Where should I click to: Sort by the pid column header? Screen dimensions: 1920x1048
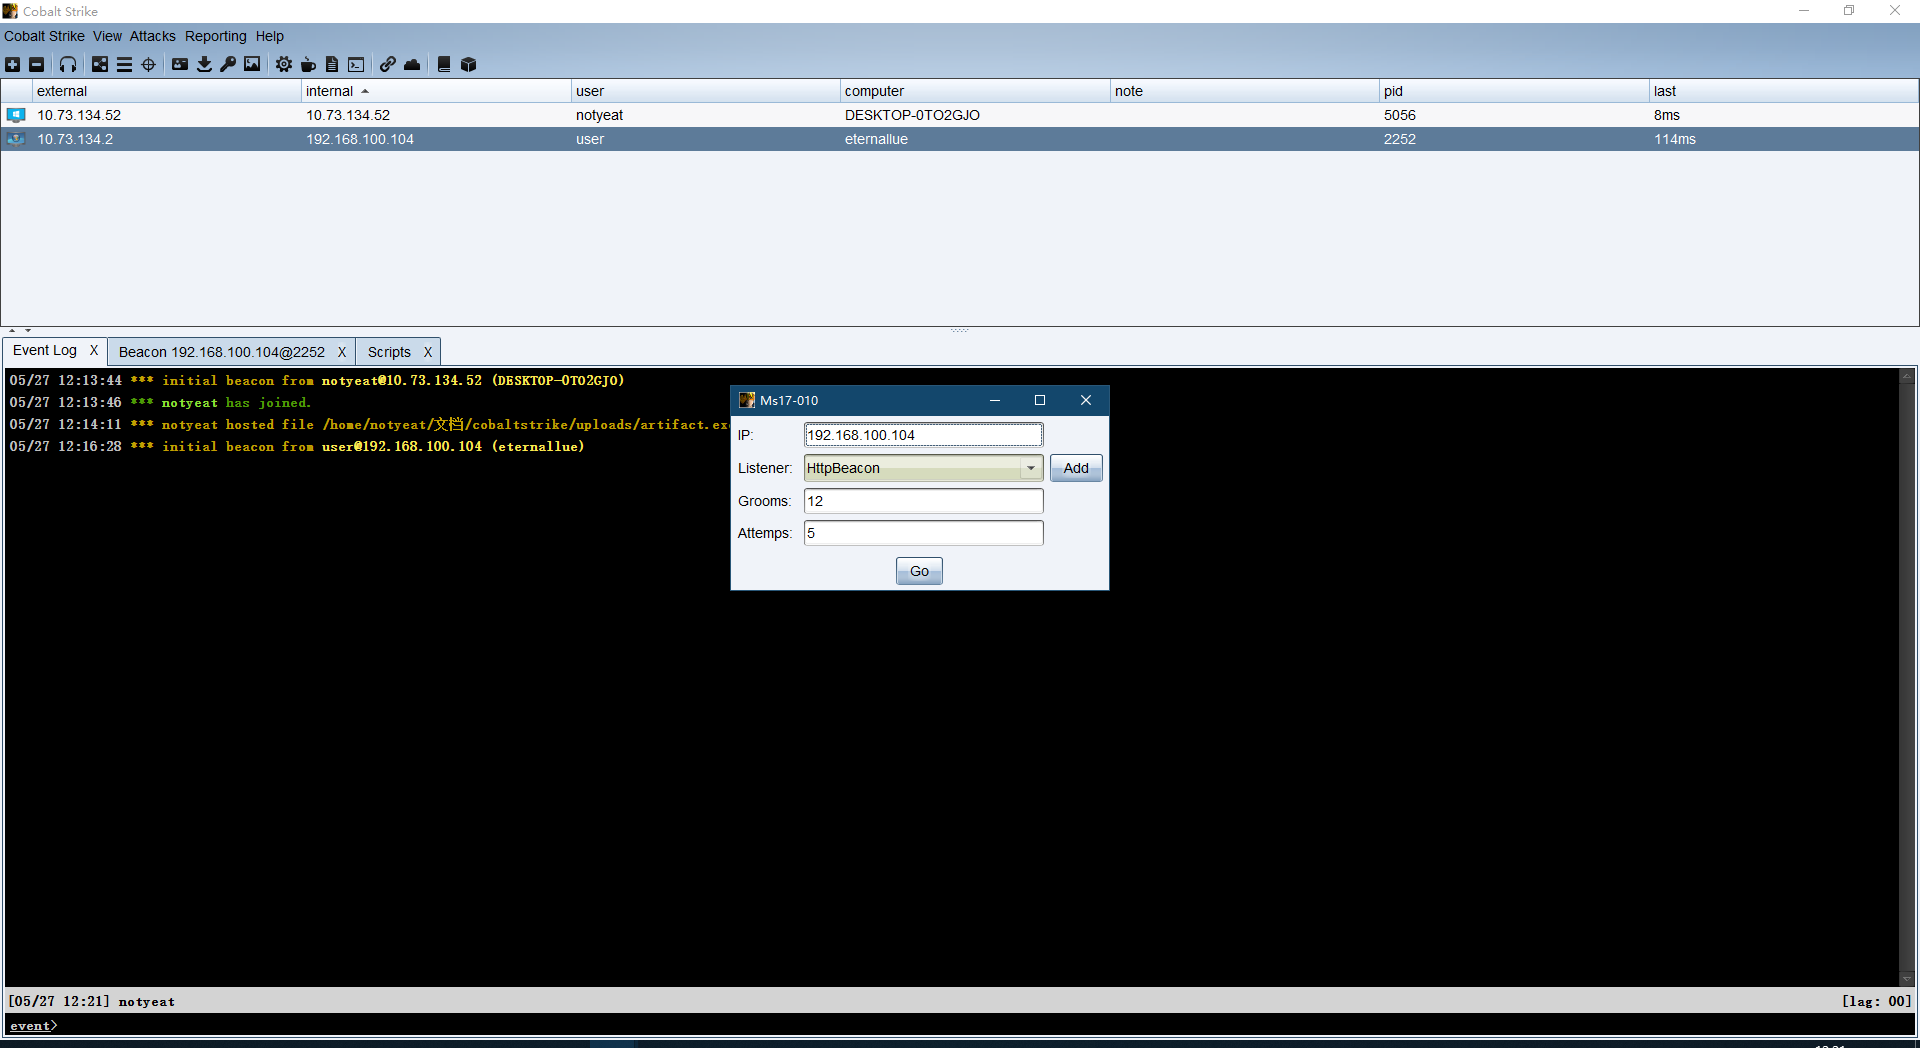[1514, 91]
